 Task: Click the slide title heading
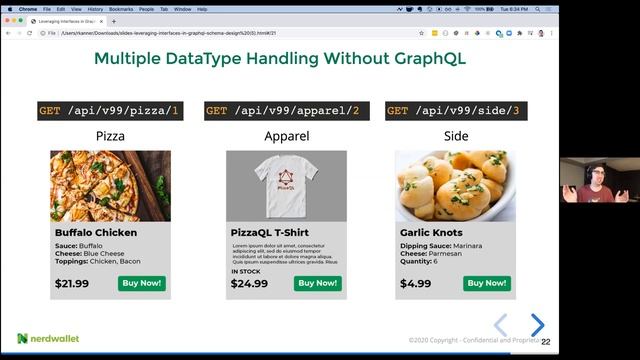pos(280,58)
